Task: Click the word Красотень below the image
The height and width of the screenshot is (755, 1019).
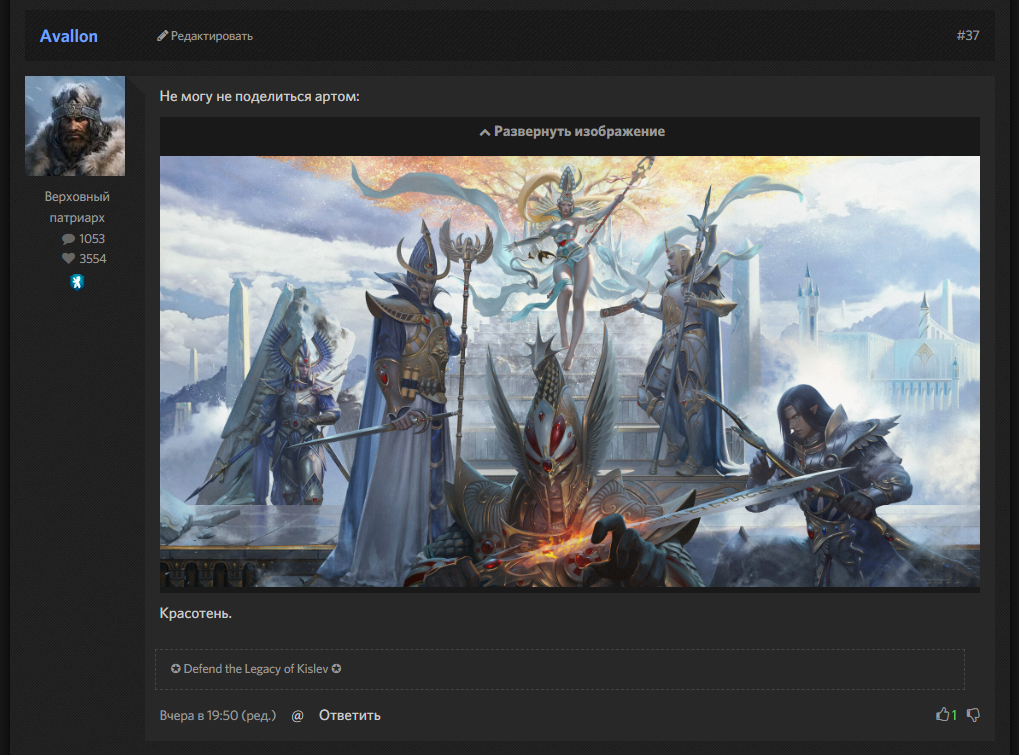Action: [x=195, y=613]
